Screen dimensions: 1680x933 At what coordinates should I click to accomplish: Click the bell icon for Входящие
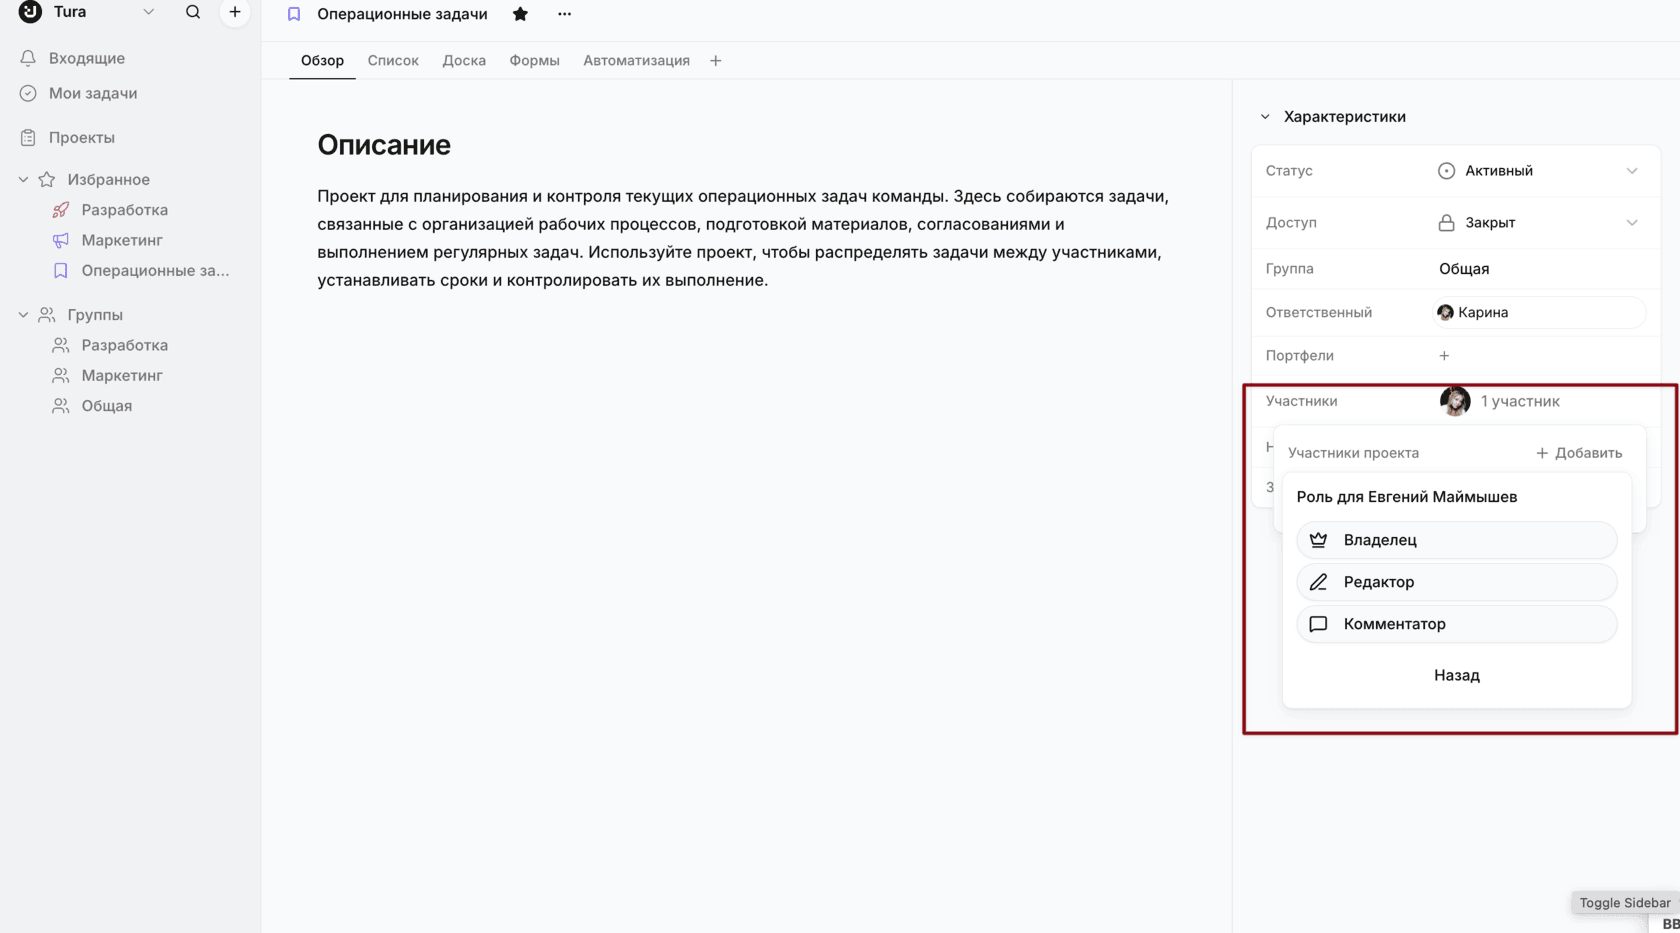(28, 58)
